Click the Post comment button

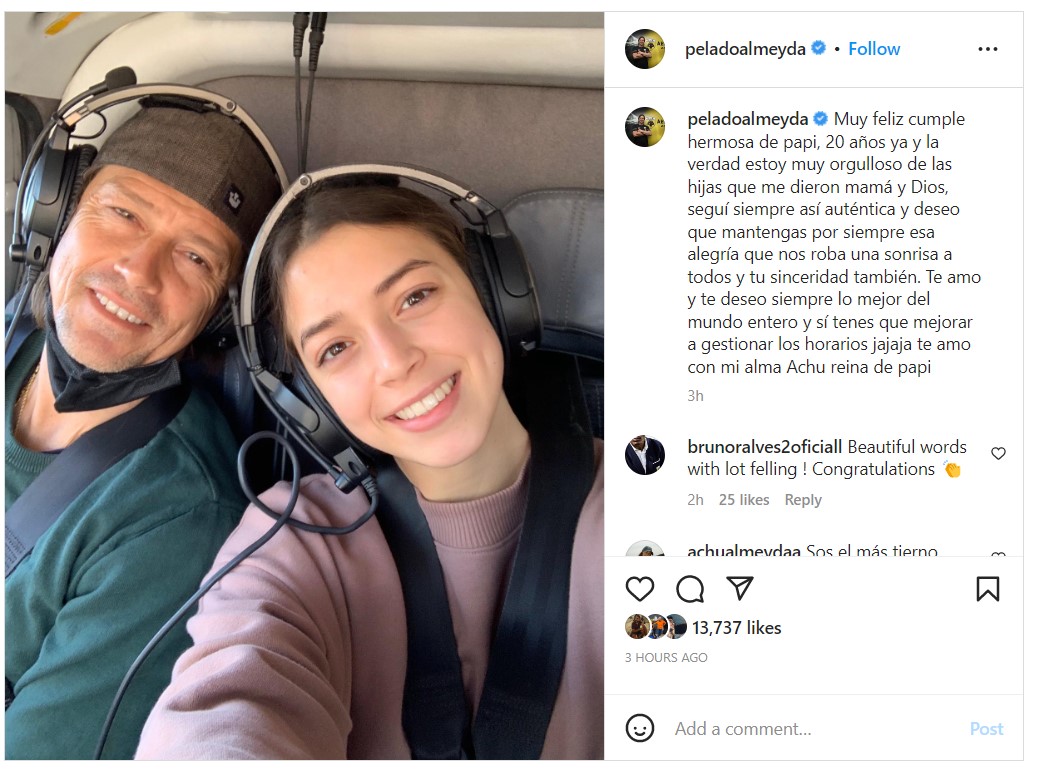pos(986,729)
